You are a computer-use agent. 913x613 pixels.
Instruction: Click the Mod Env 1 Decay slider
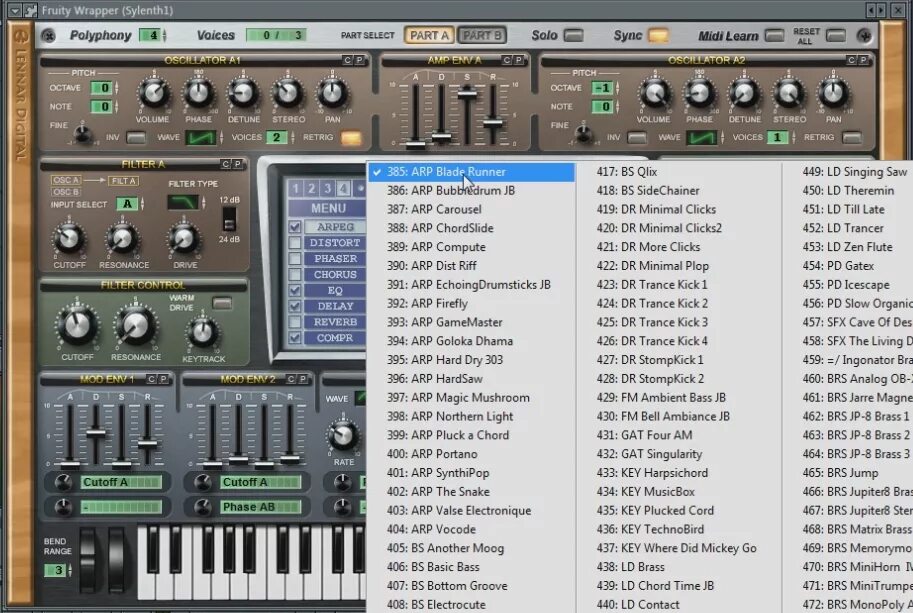pos(95,433)
